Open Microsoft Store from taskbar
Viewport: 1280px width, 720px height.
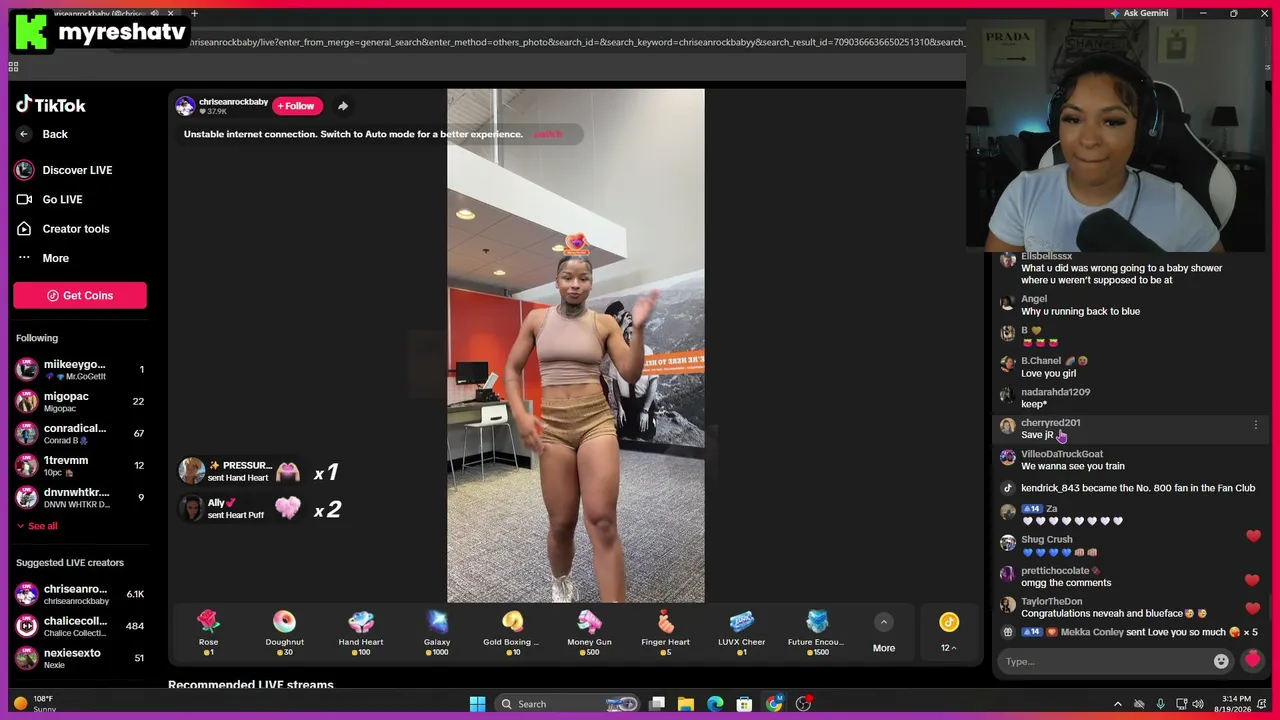pyautogui.click(x=744, y=704)
